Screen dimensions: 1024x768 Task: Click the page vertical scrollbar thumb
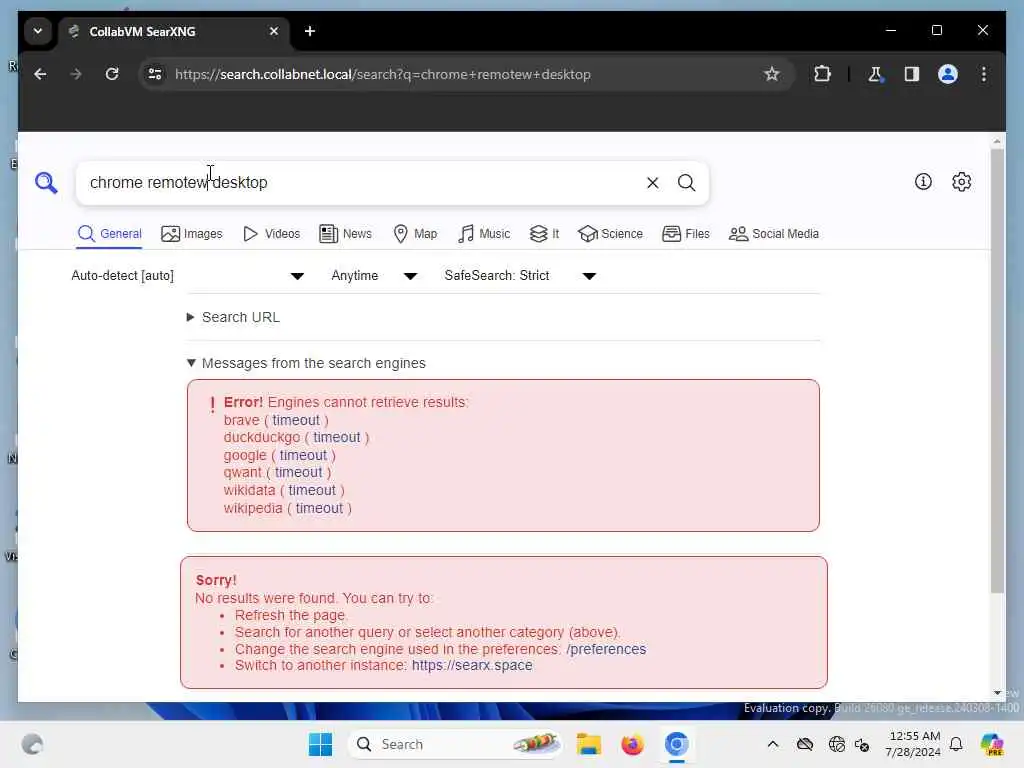coord(997,370)
